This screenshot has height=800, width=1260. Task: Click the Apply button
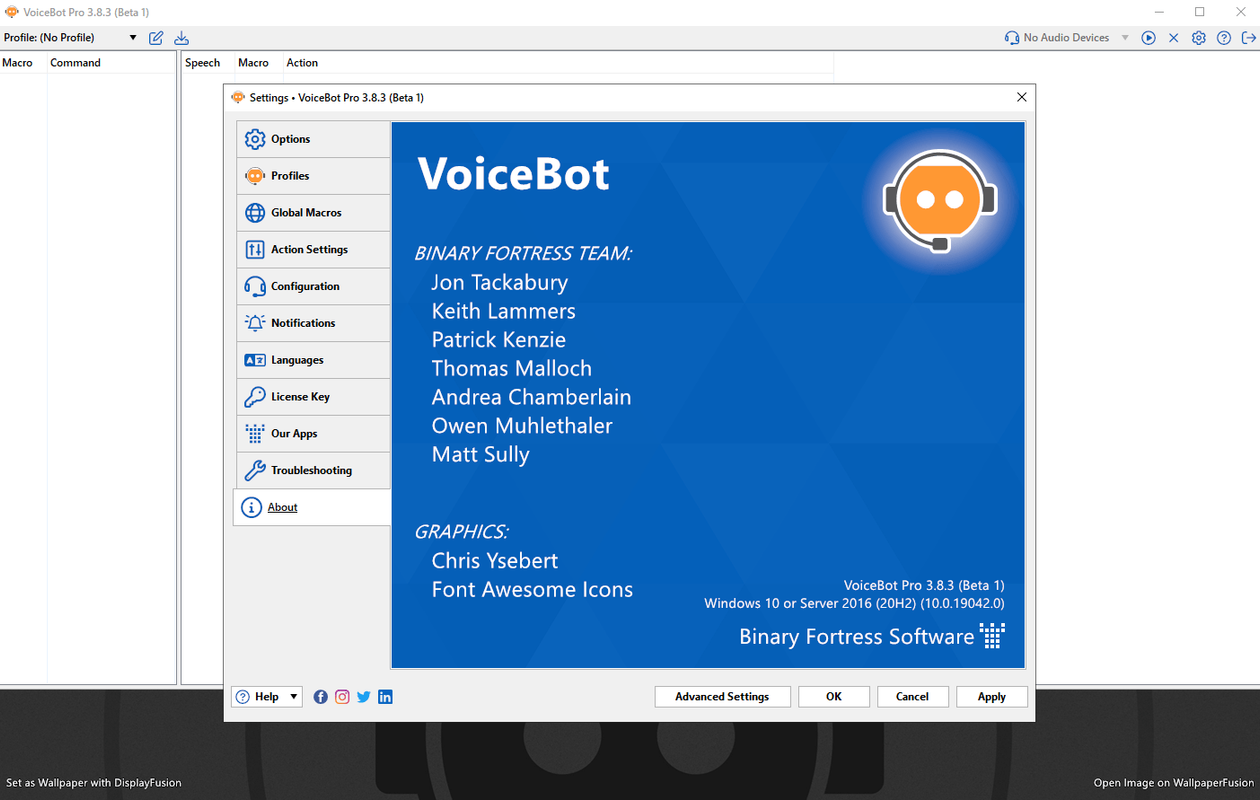tap(991, 697)
